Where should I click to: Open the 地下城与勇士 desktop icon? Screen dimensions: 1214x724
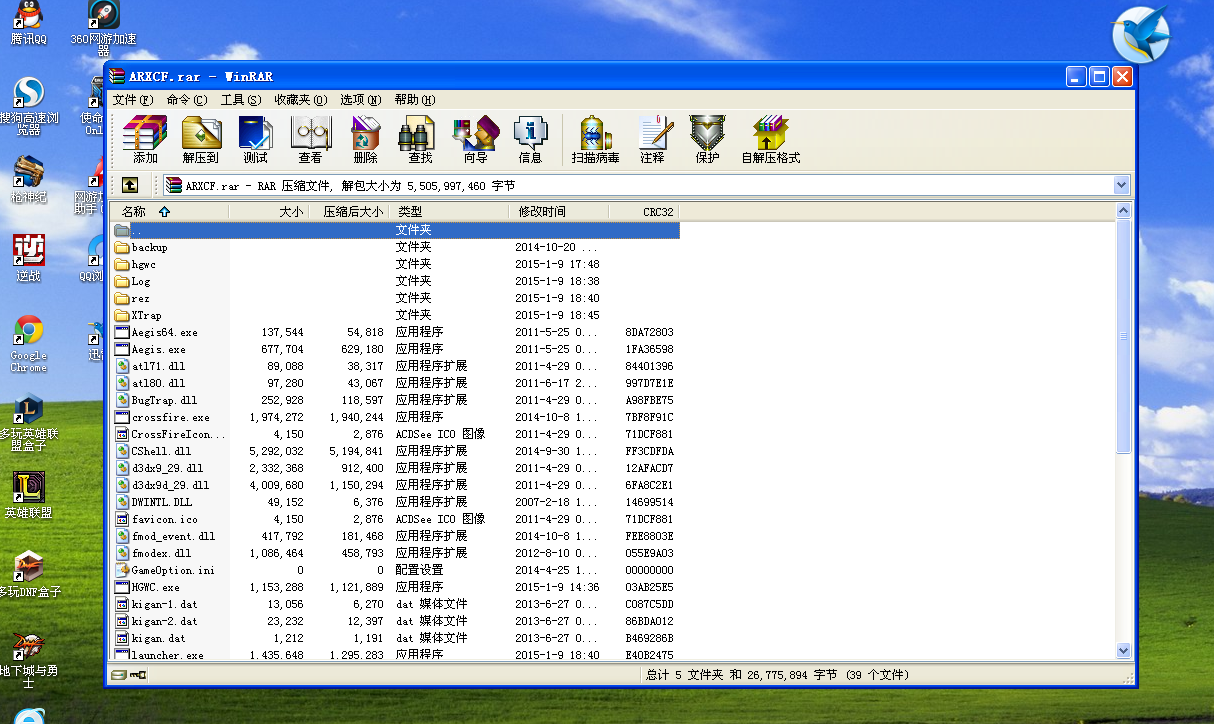[x=28, y=658]
